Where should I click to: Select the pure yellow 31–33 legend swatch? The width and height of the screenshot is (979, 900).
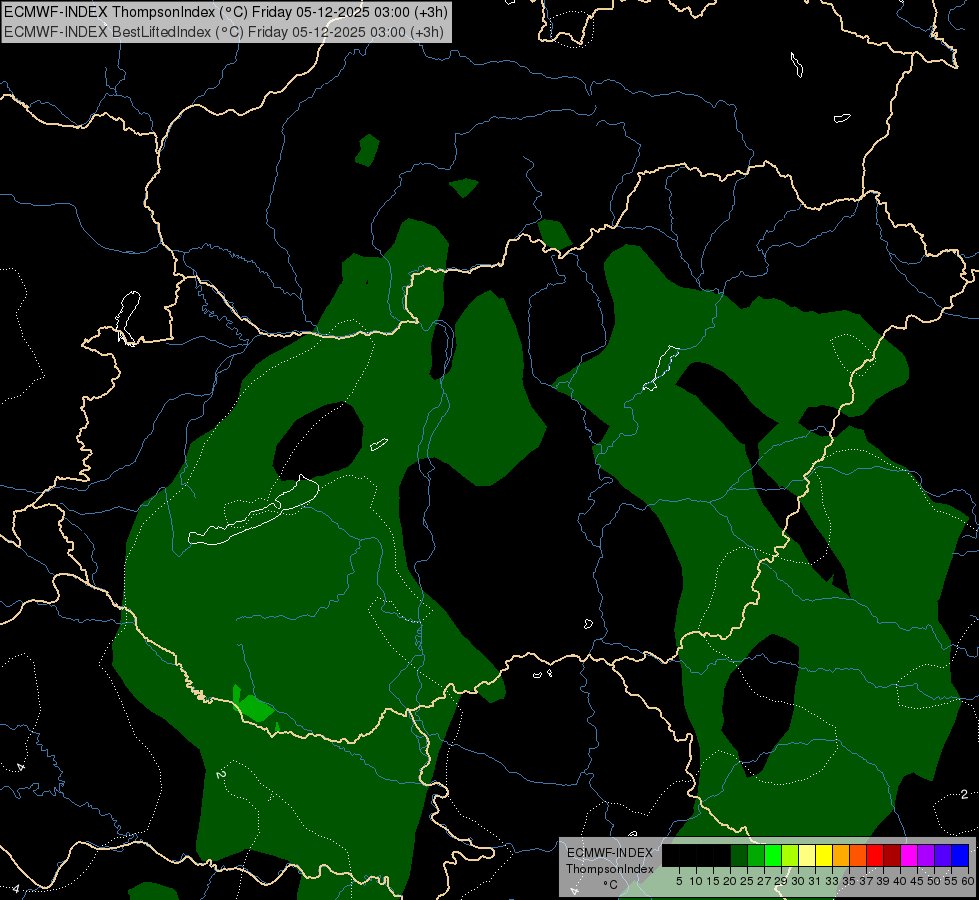pyautogui.click(x=824, y=855)
